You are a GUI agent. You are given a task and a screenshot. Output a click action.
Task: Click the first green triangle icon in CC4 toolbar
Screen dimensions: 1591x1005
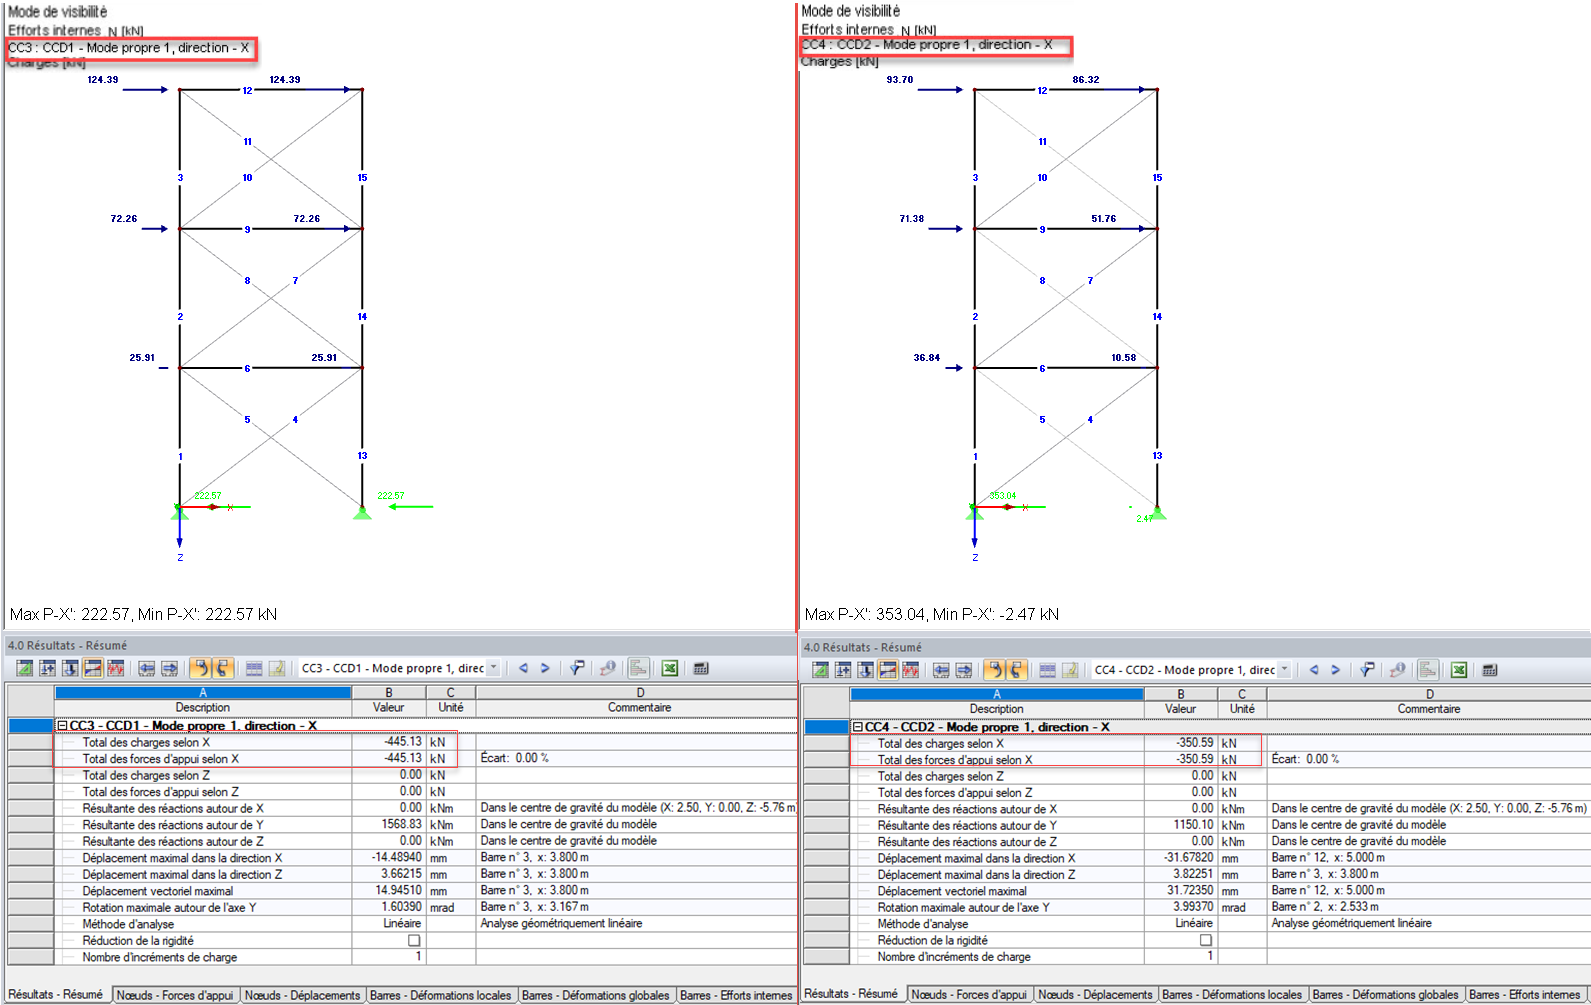820,670
